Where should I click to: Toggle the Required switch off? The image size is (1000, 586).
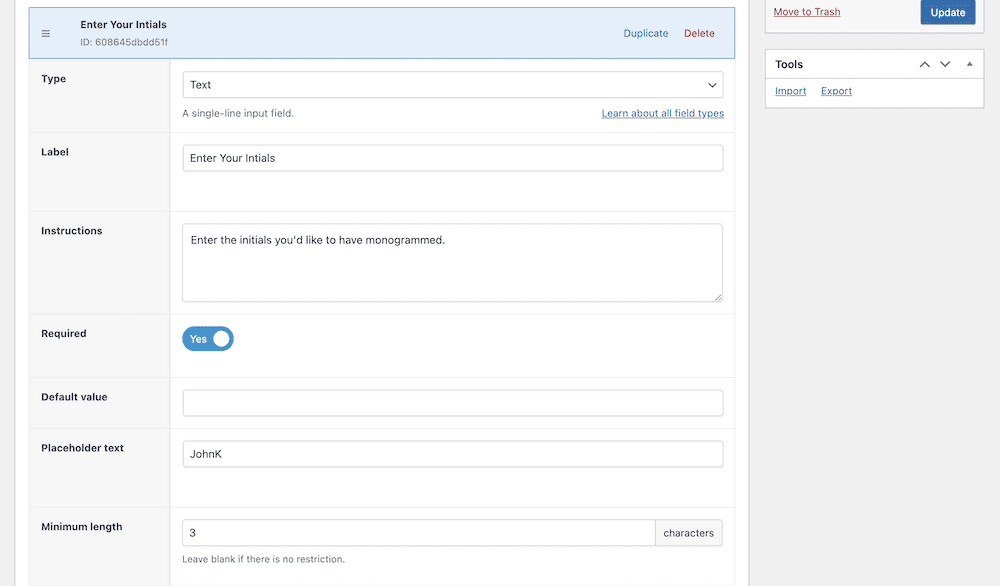pos(207,338)
